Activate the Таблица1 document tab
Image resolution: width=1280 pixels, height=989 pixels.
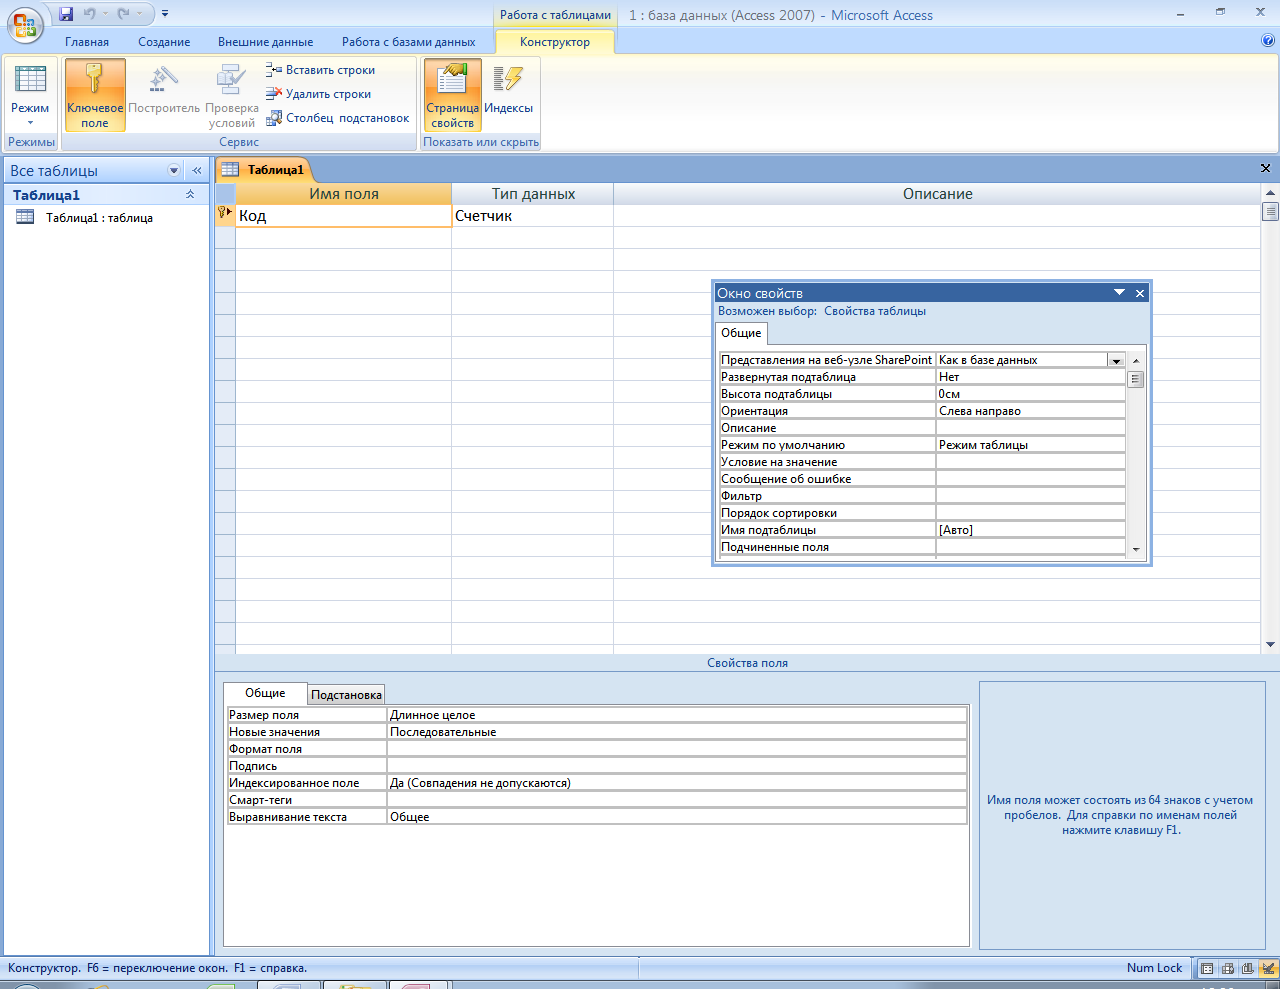pos(265,170)
